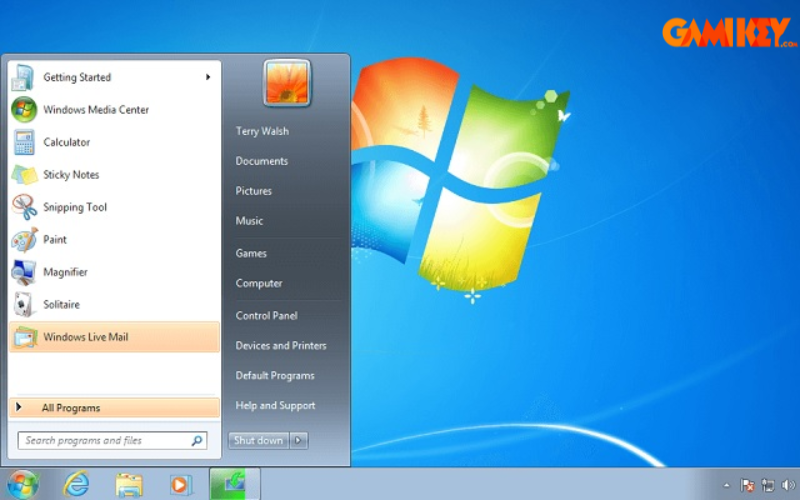Open Paint using palette icon
This screenshot has width=800, height=500.
pyautogui.click(x=24, y=239)
